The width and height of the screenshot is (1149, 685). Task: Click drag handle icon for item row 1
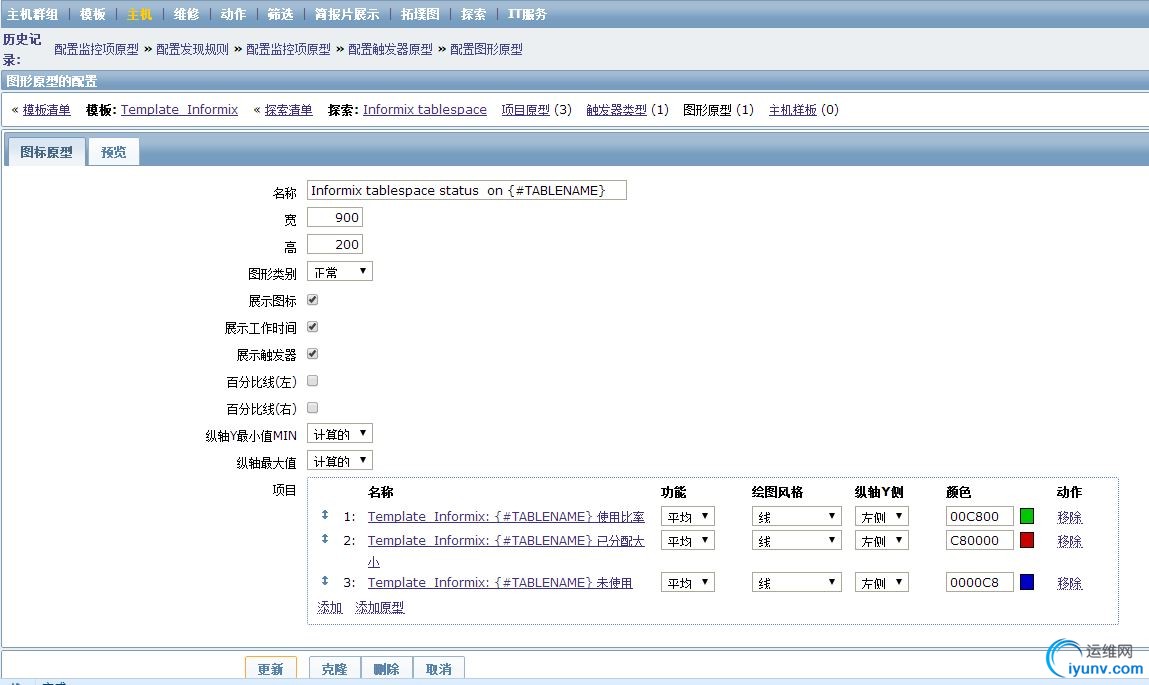click(325, 515)
